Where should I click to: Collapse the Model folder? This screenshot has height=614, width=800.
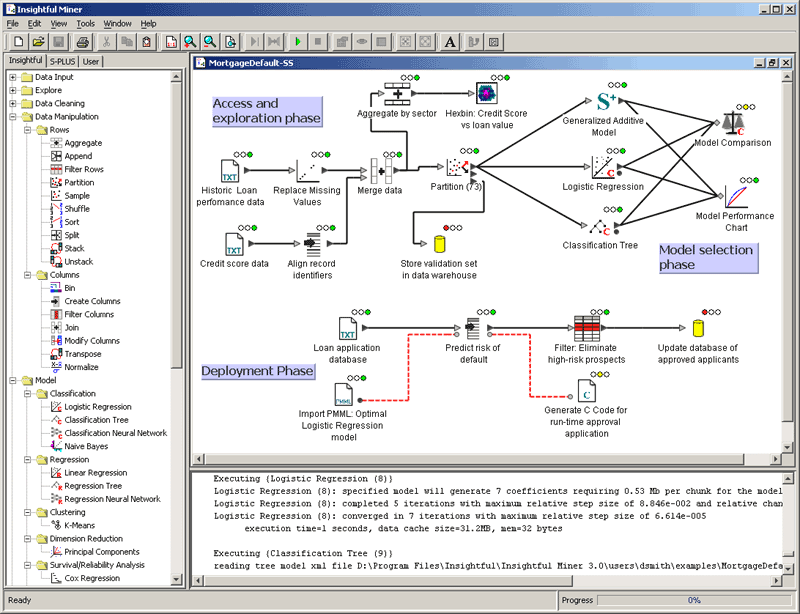click(13, 380)
